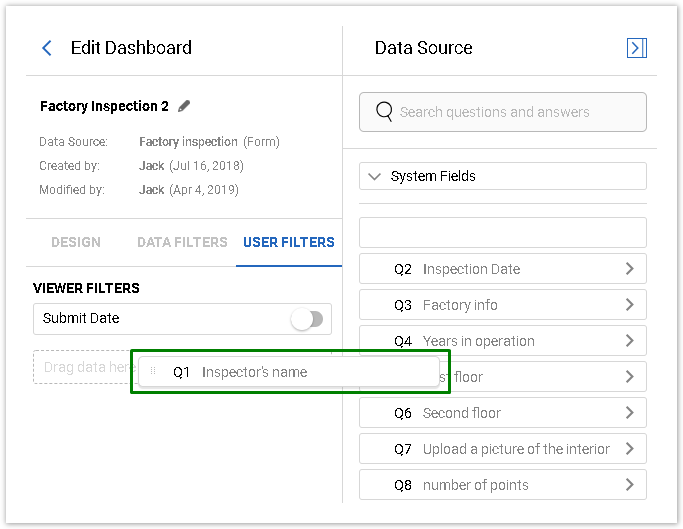683x529 pixels.
Task: Expand the System Fields section
Action: (x=375, y=176)
